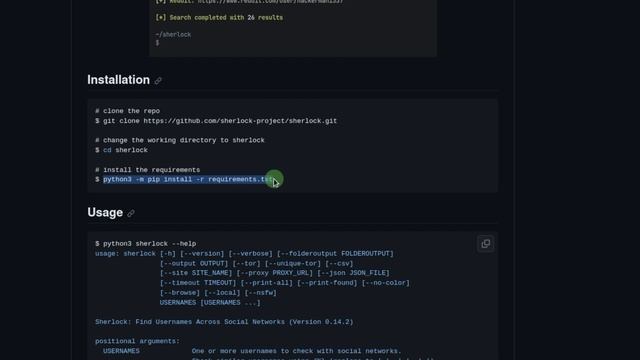Copy the Usage code block with copy icon

[485, 244]
